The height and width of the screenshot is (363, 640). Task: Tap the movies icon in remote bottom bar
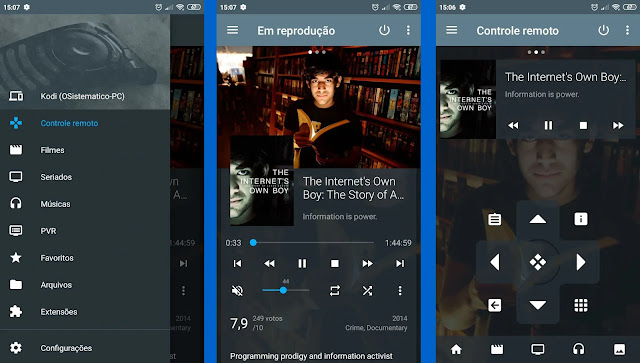497,349
